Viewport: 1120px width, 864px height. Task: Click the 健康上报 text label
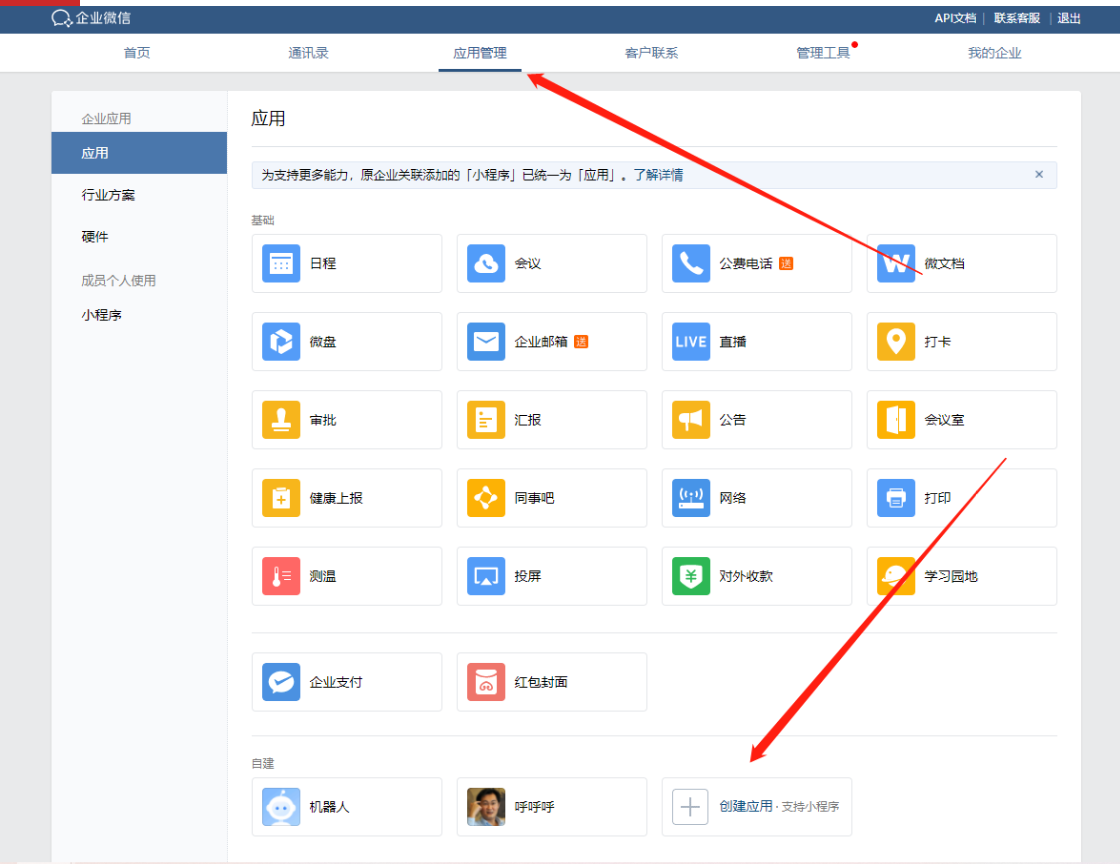tap(336, 498)
